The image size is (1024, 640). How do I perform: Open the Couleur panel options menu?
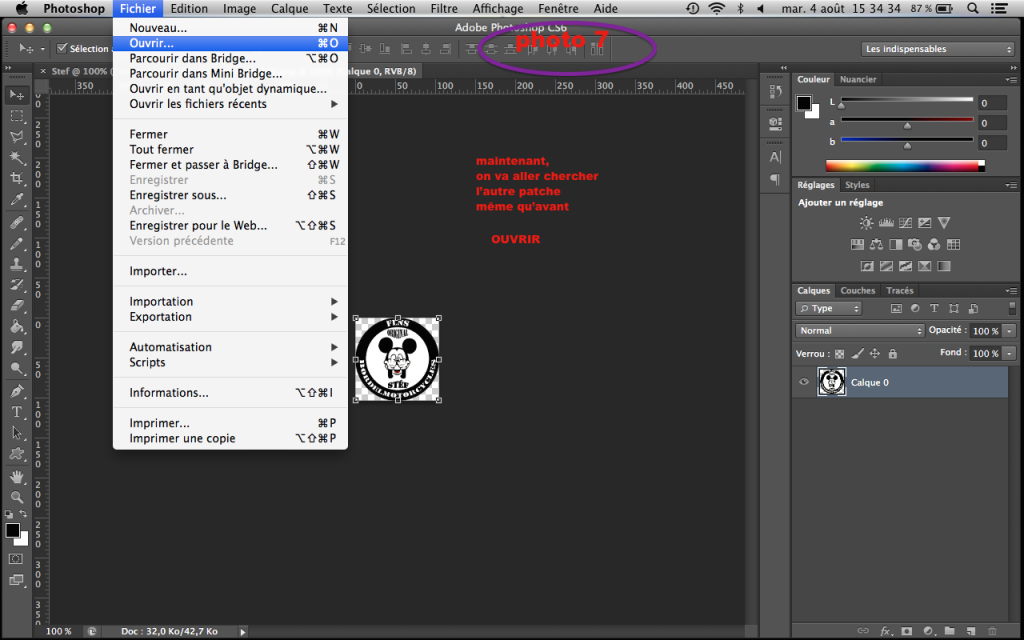tap(1011, 80)
